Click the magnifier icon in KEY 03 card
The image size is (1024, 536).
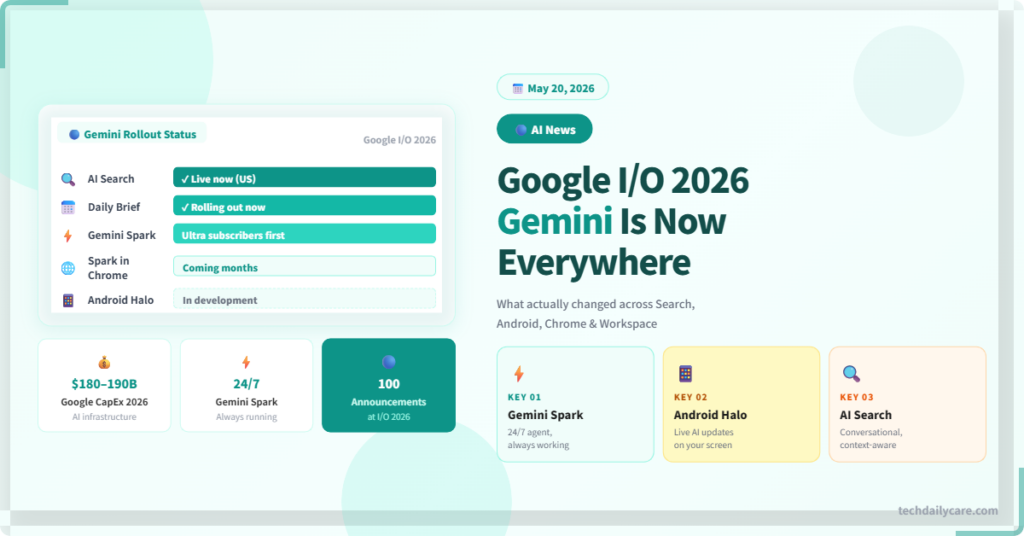tap(851, 373)
